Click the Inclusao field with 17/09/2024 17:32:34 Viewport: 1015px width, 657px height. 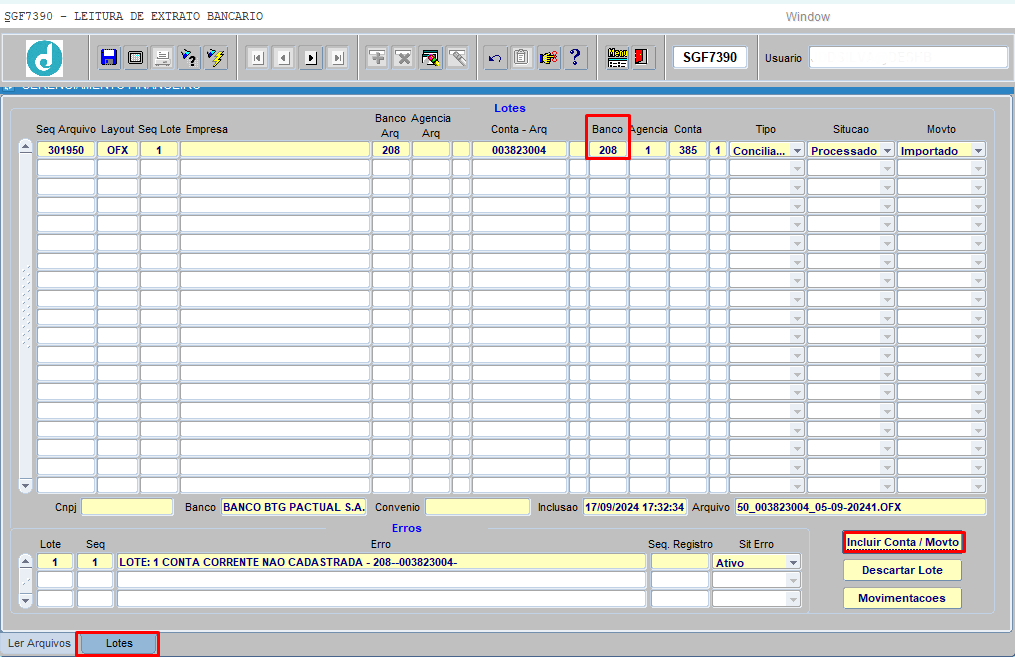pos(634,507)
